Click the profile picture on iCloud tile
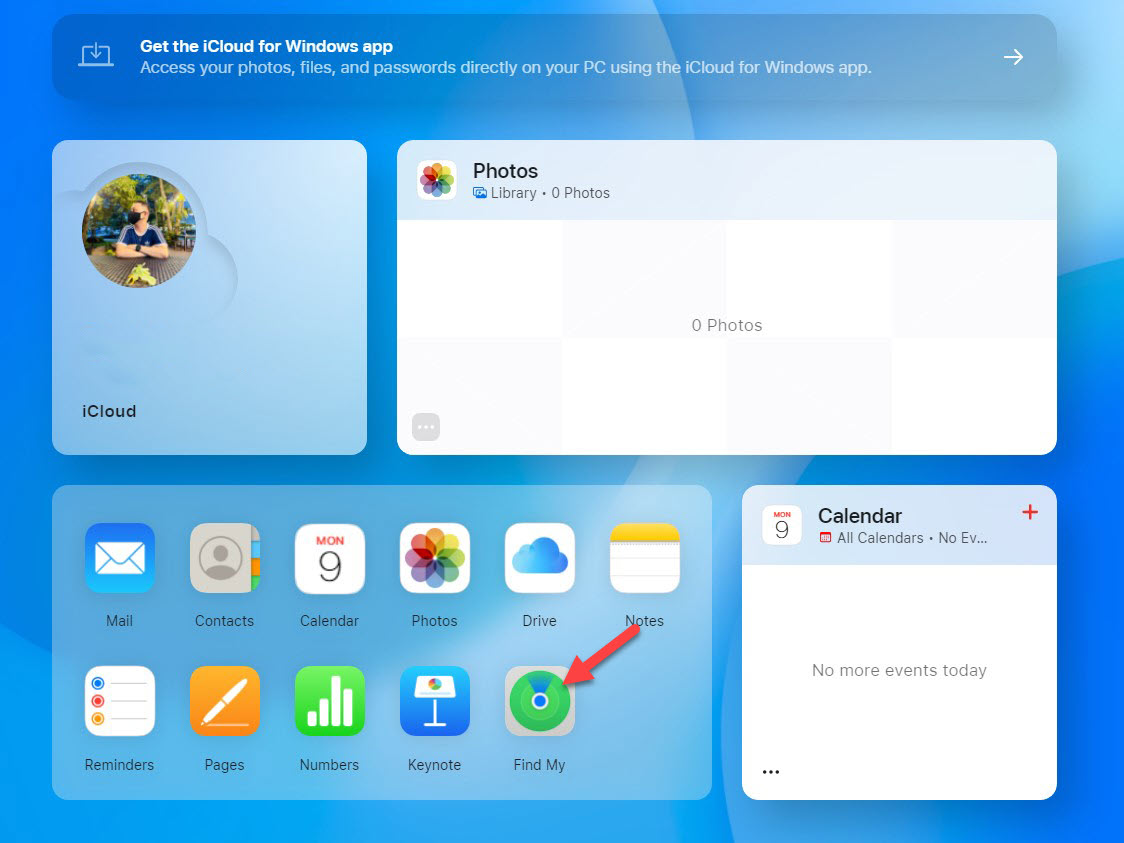The height and width of the screenshot is (843, 1124). point(139,231)
